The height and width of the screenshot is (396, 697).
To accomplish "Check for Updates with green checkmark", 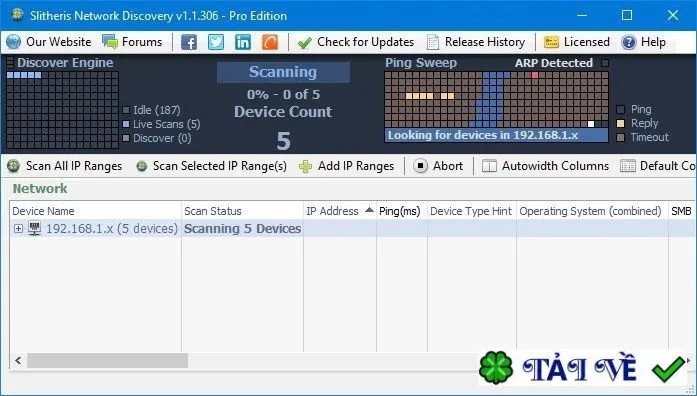I will pos(356,42).
